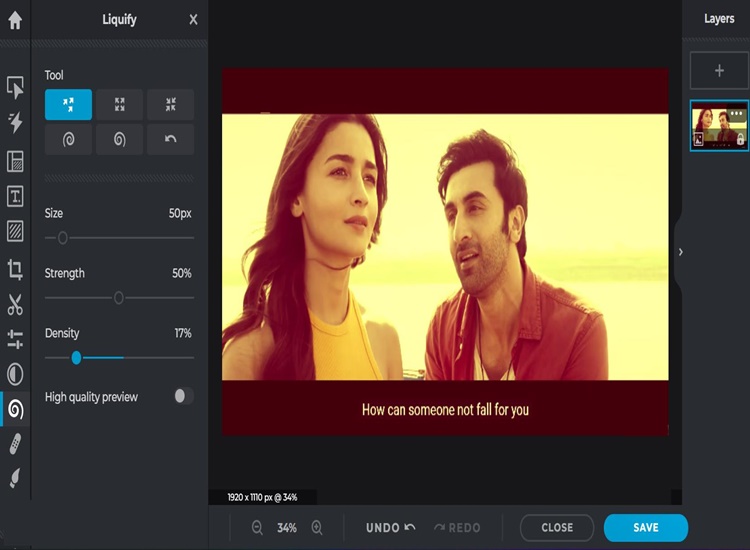Viewport: 750px width, 550px height.
Task: Open the Effect half-circle tool
Action: [15, 374]
